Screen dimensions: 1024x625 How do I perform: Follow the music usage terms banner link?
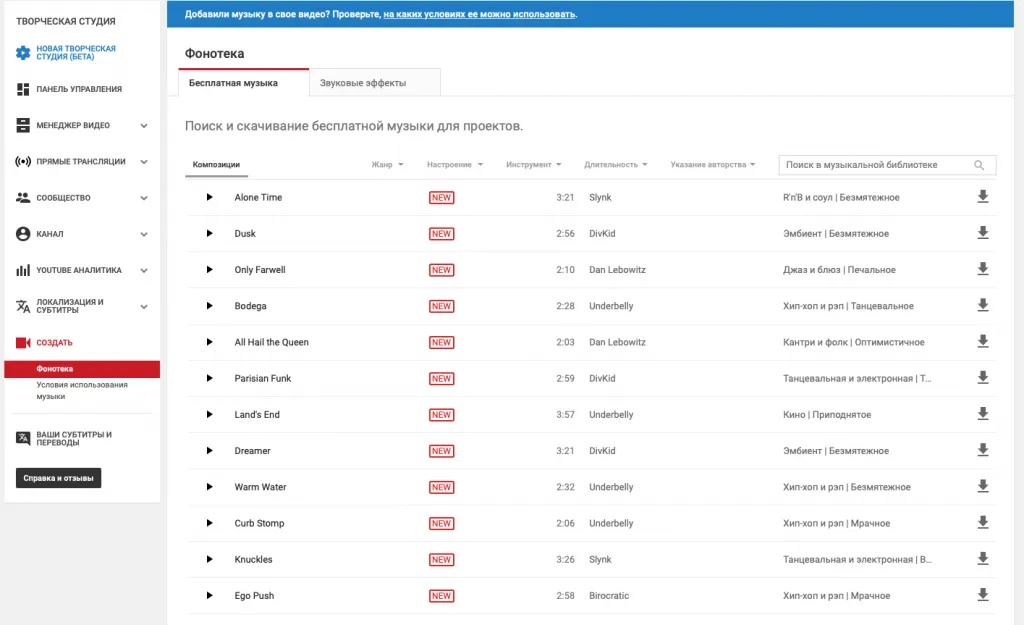479,14
